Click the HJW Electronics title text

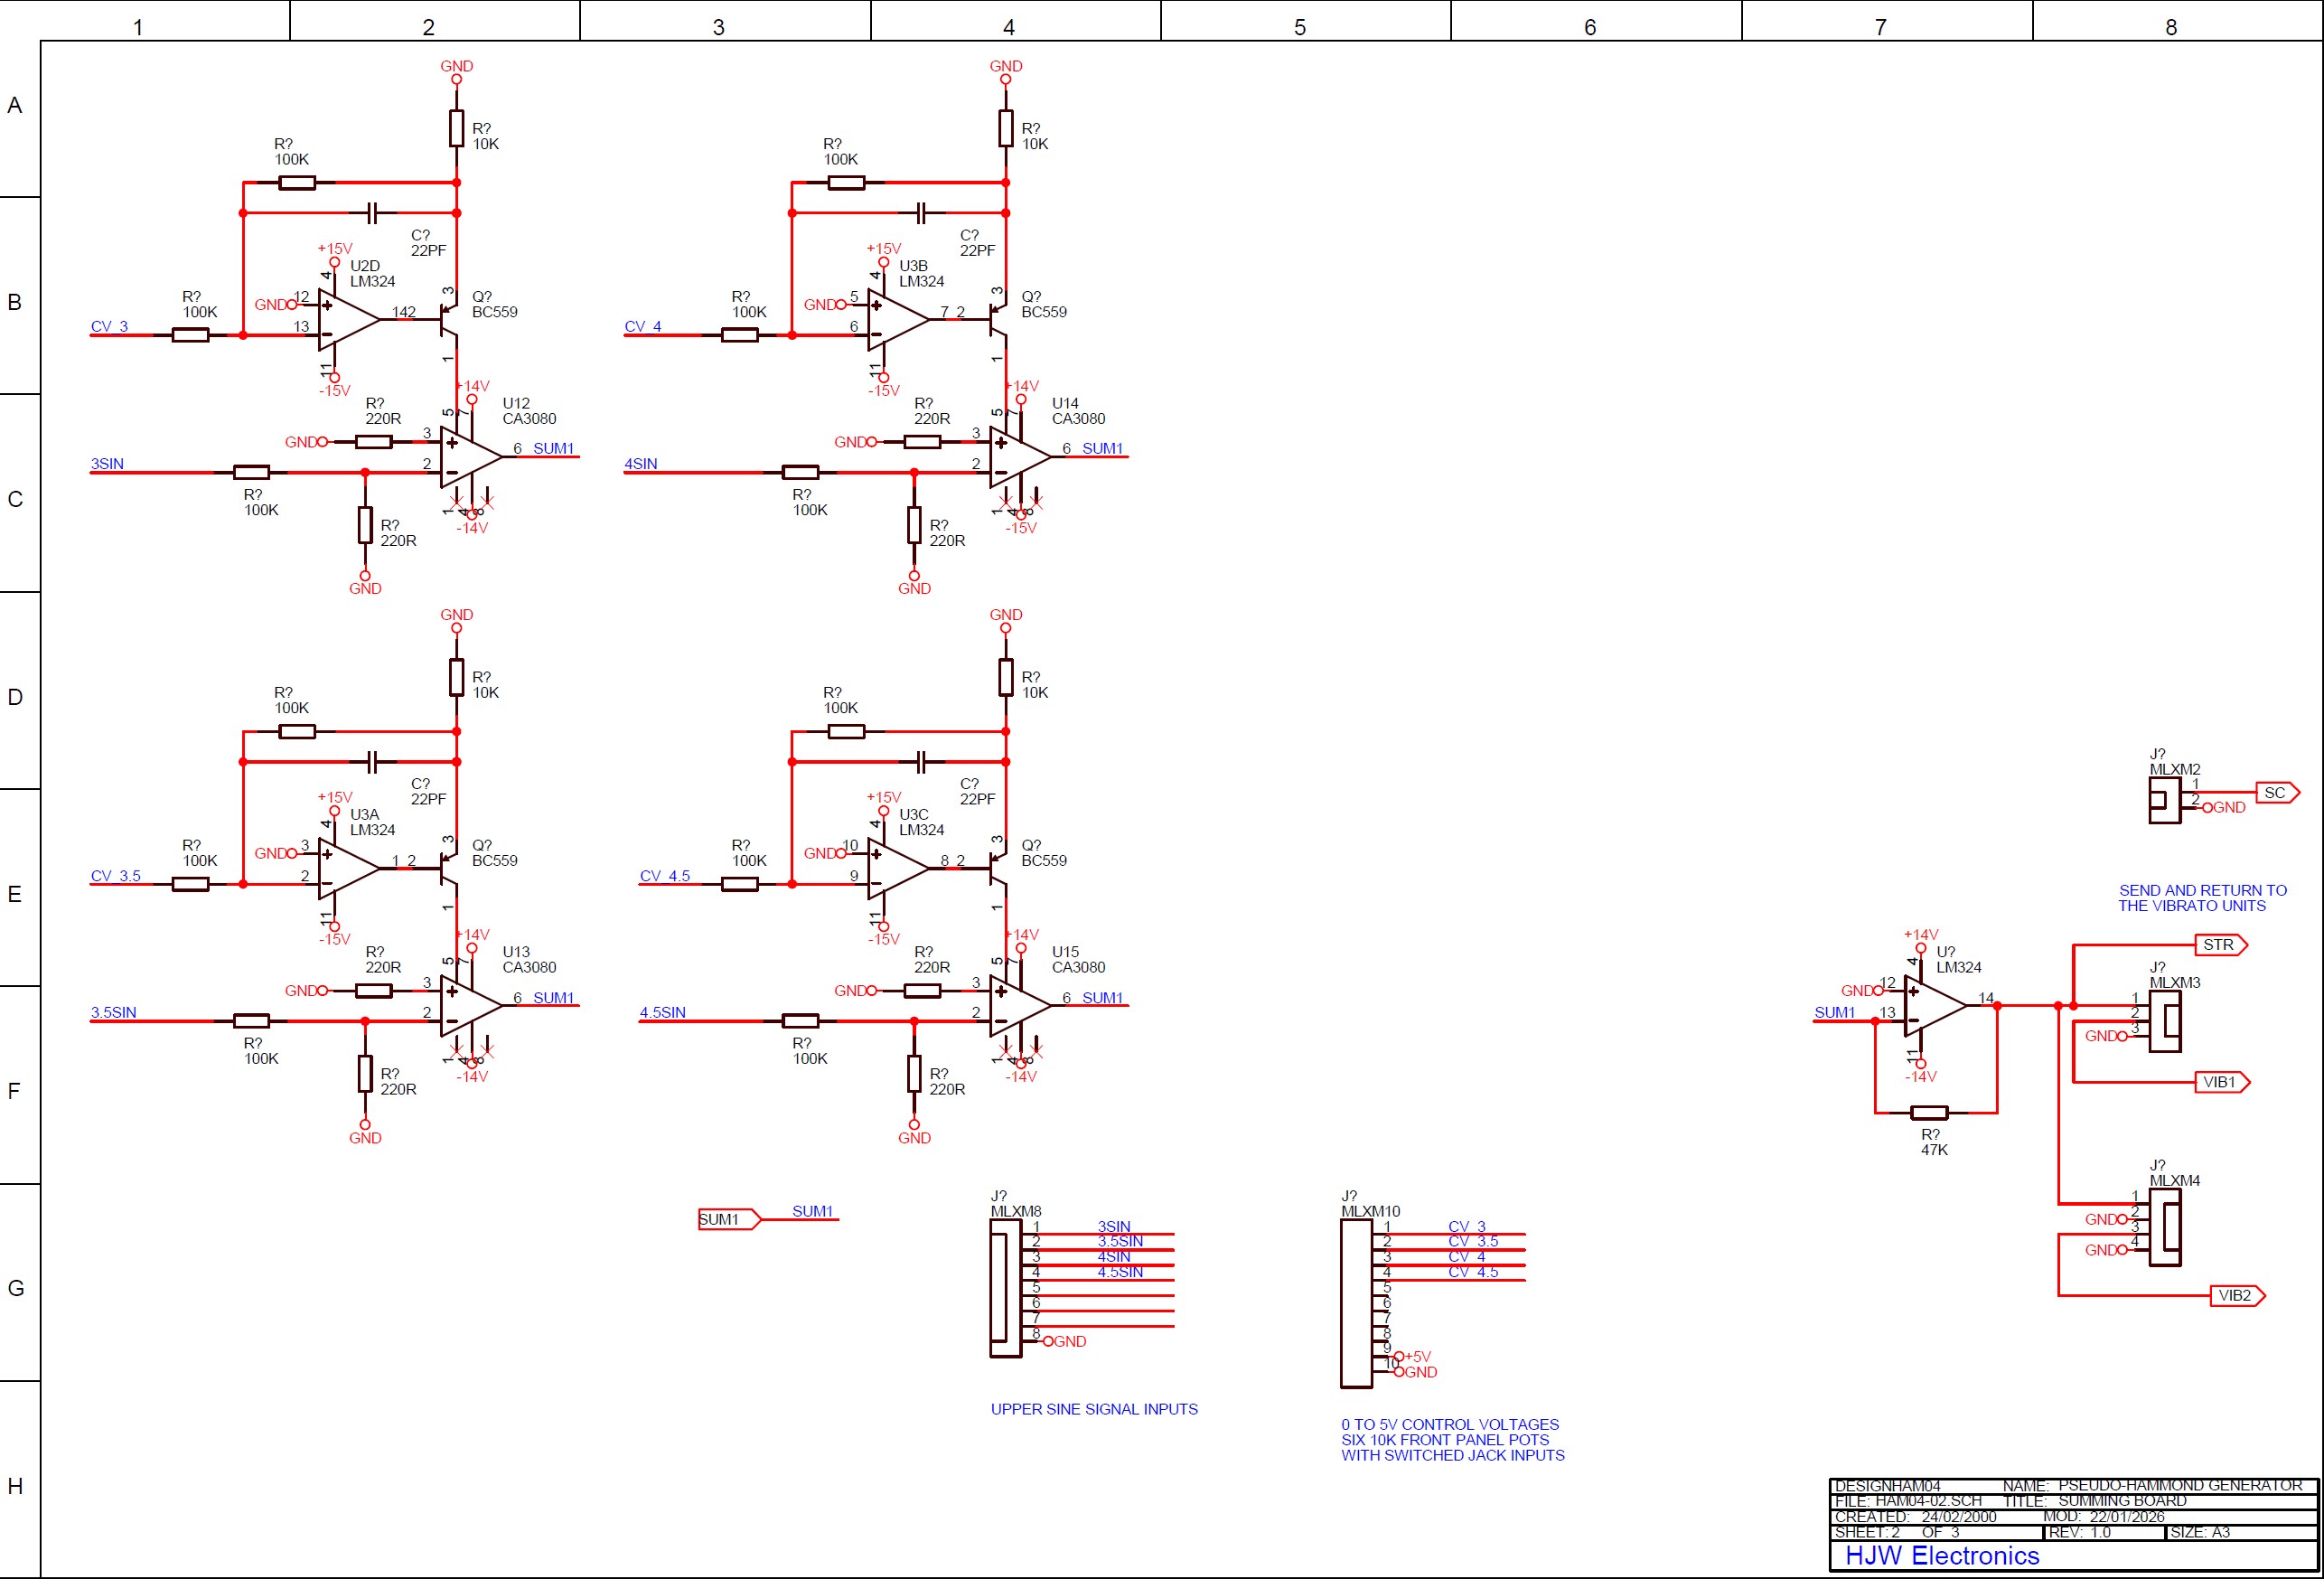1941,1556
